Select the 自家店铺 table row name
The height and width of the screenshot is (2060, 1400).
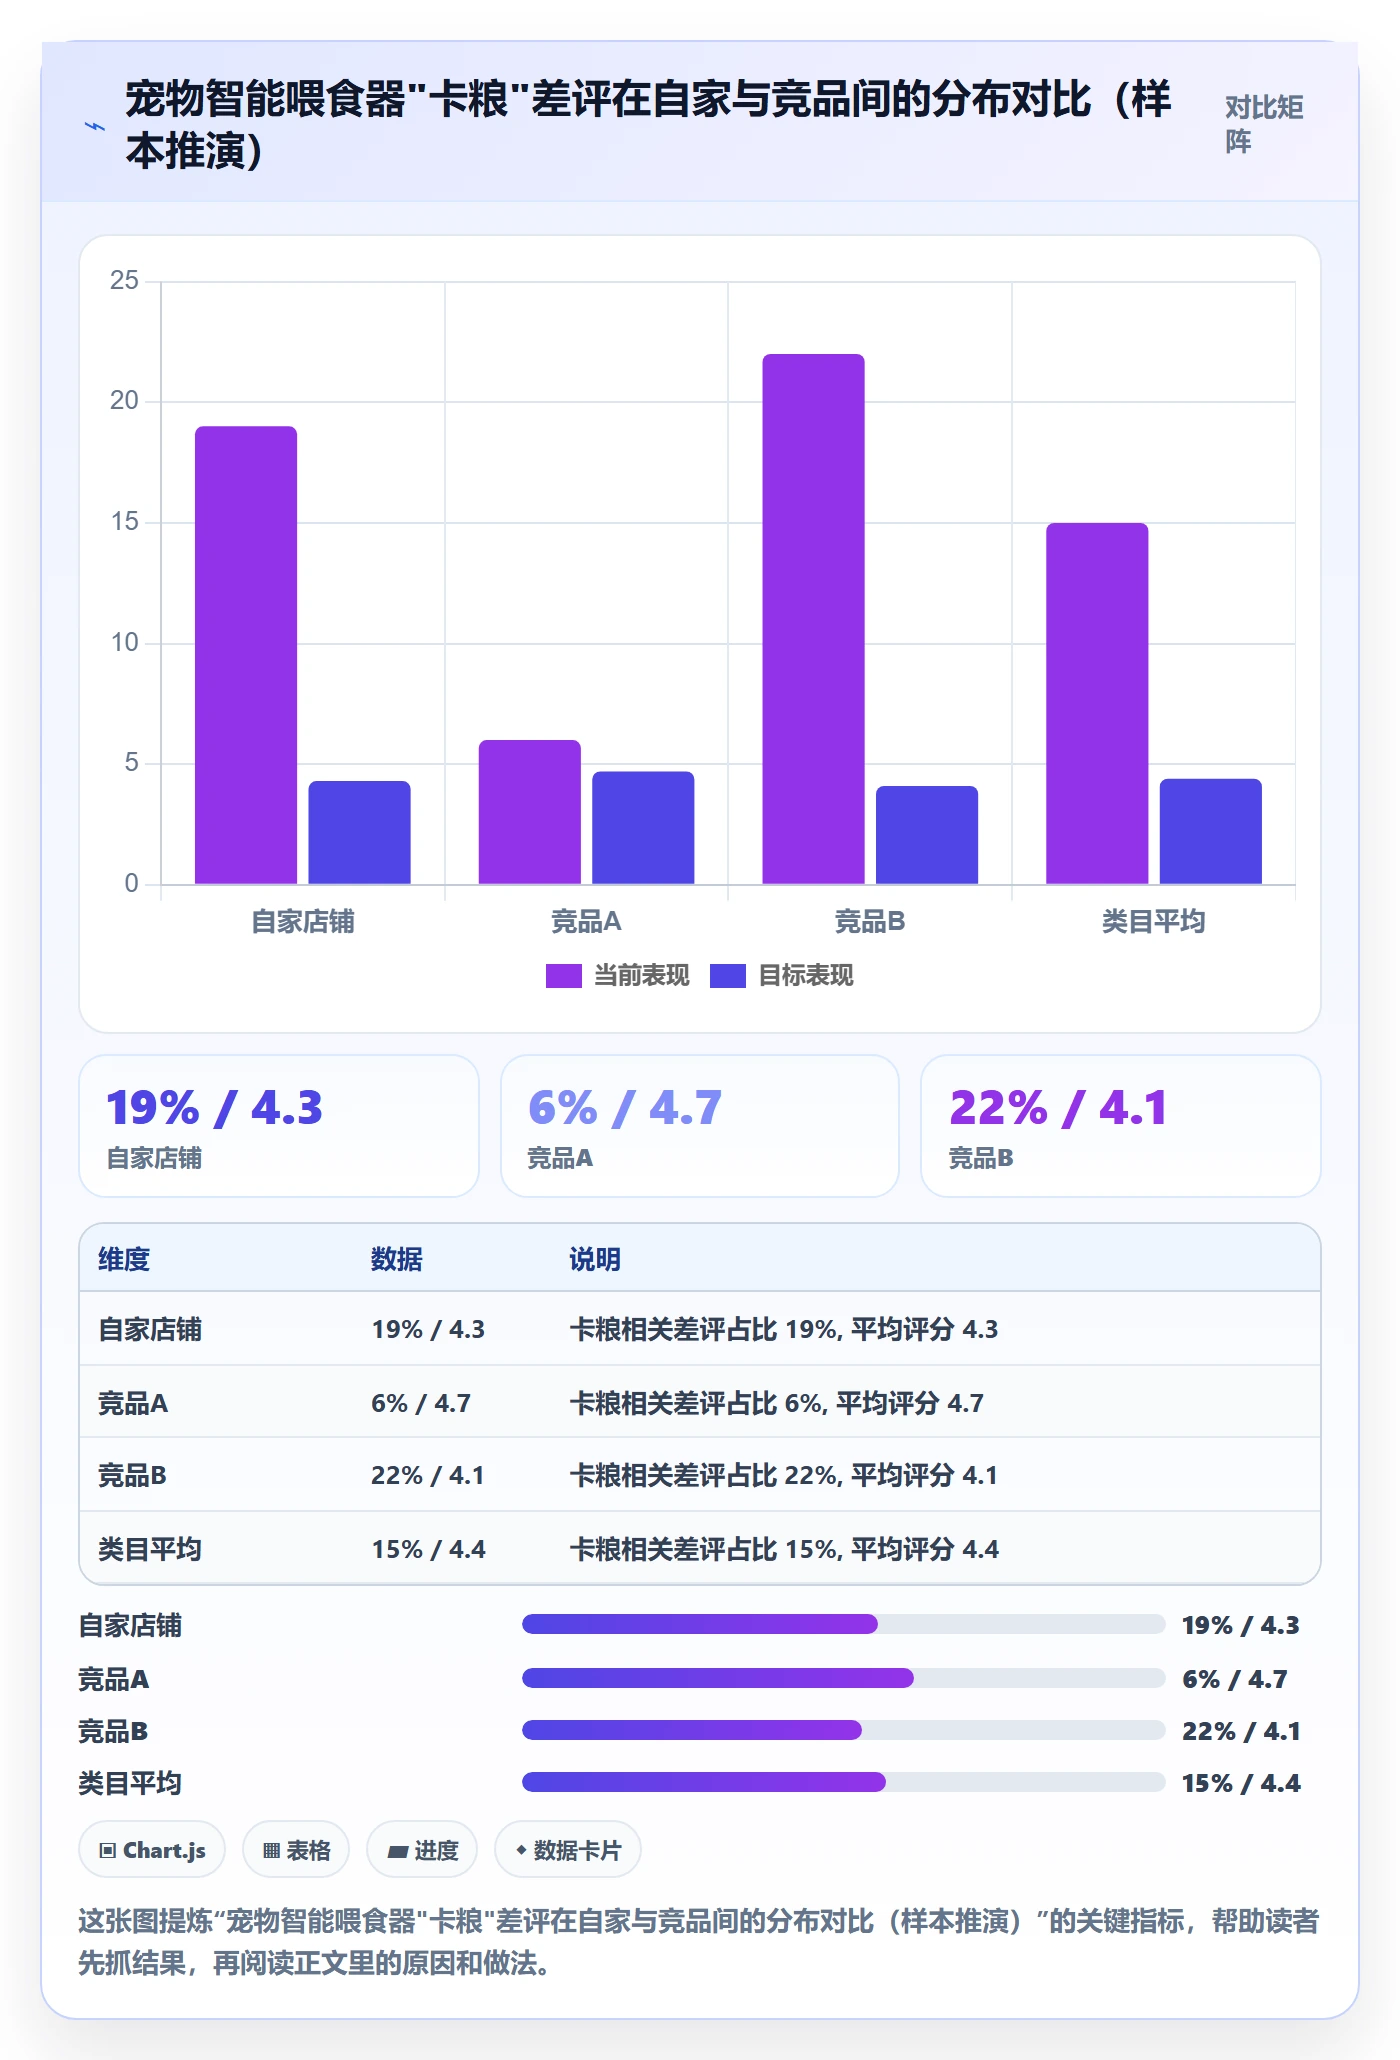(x=150, y=1329)
